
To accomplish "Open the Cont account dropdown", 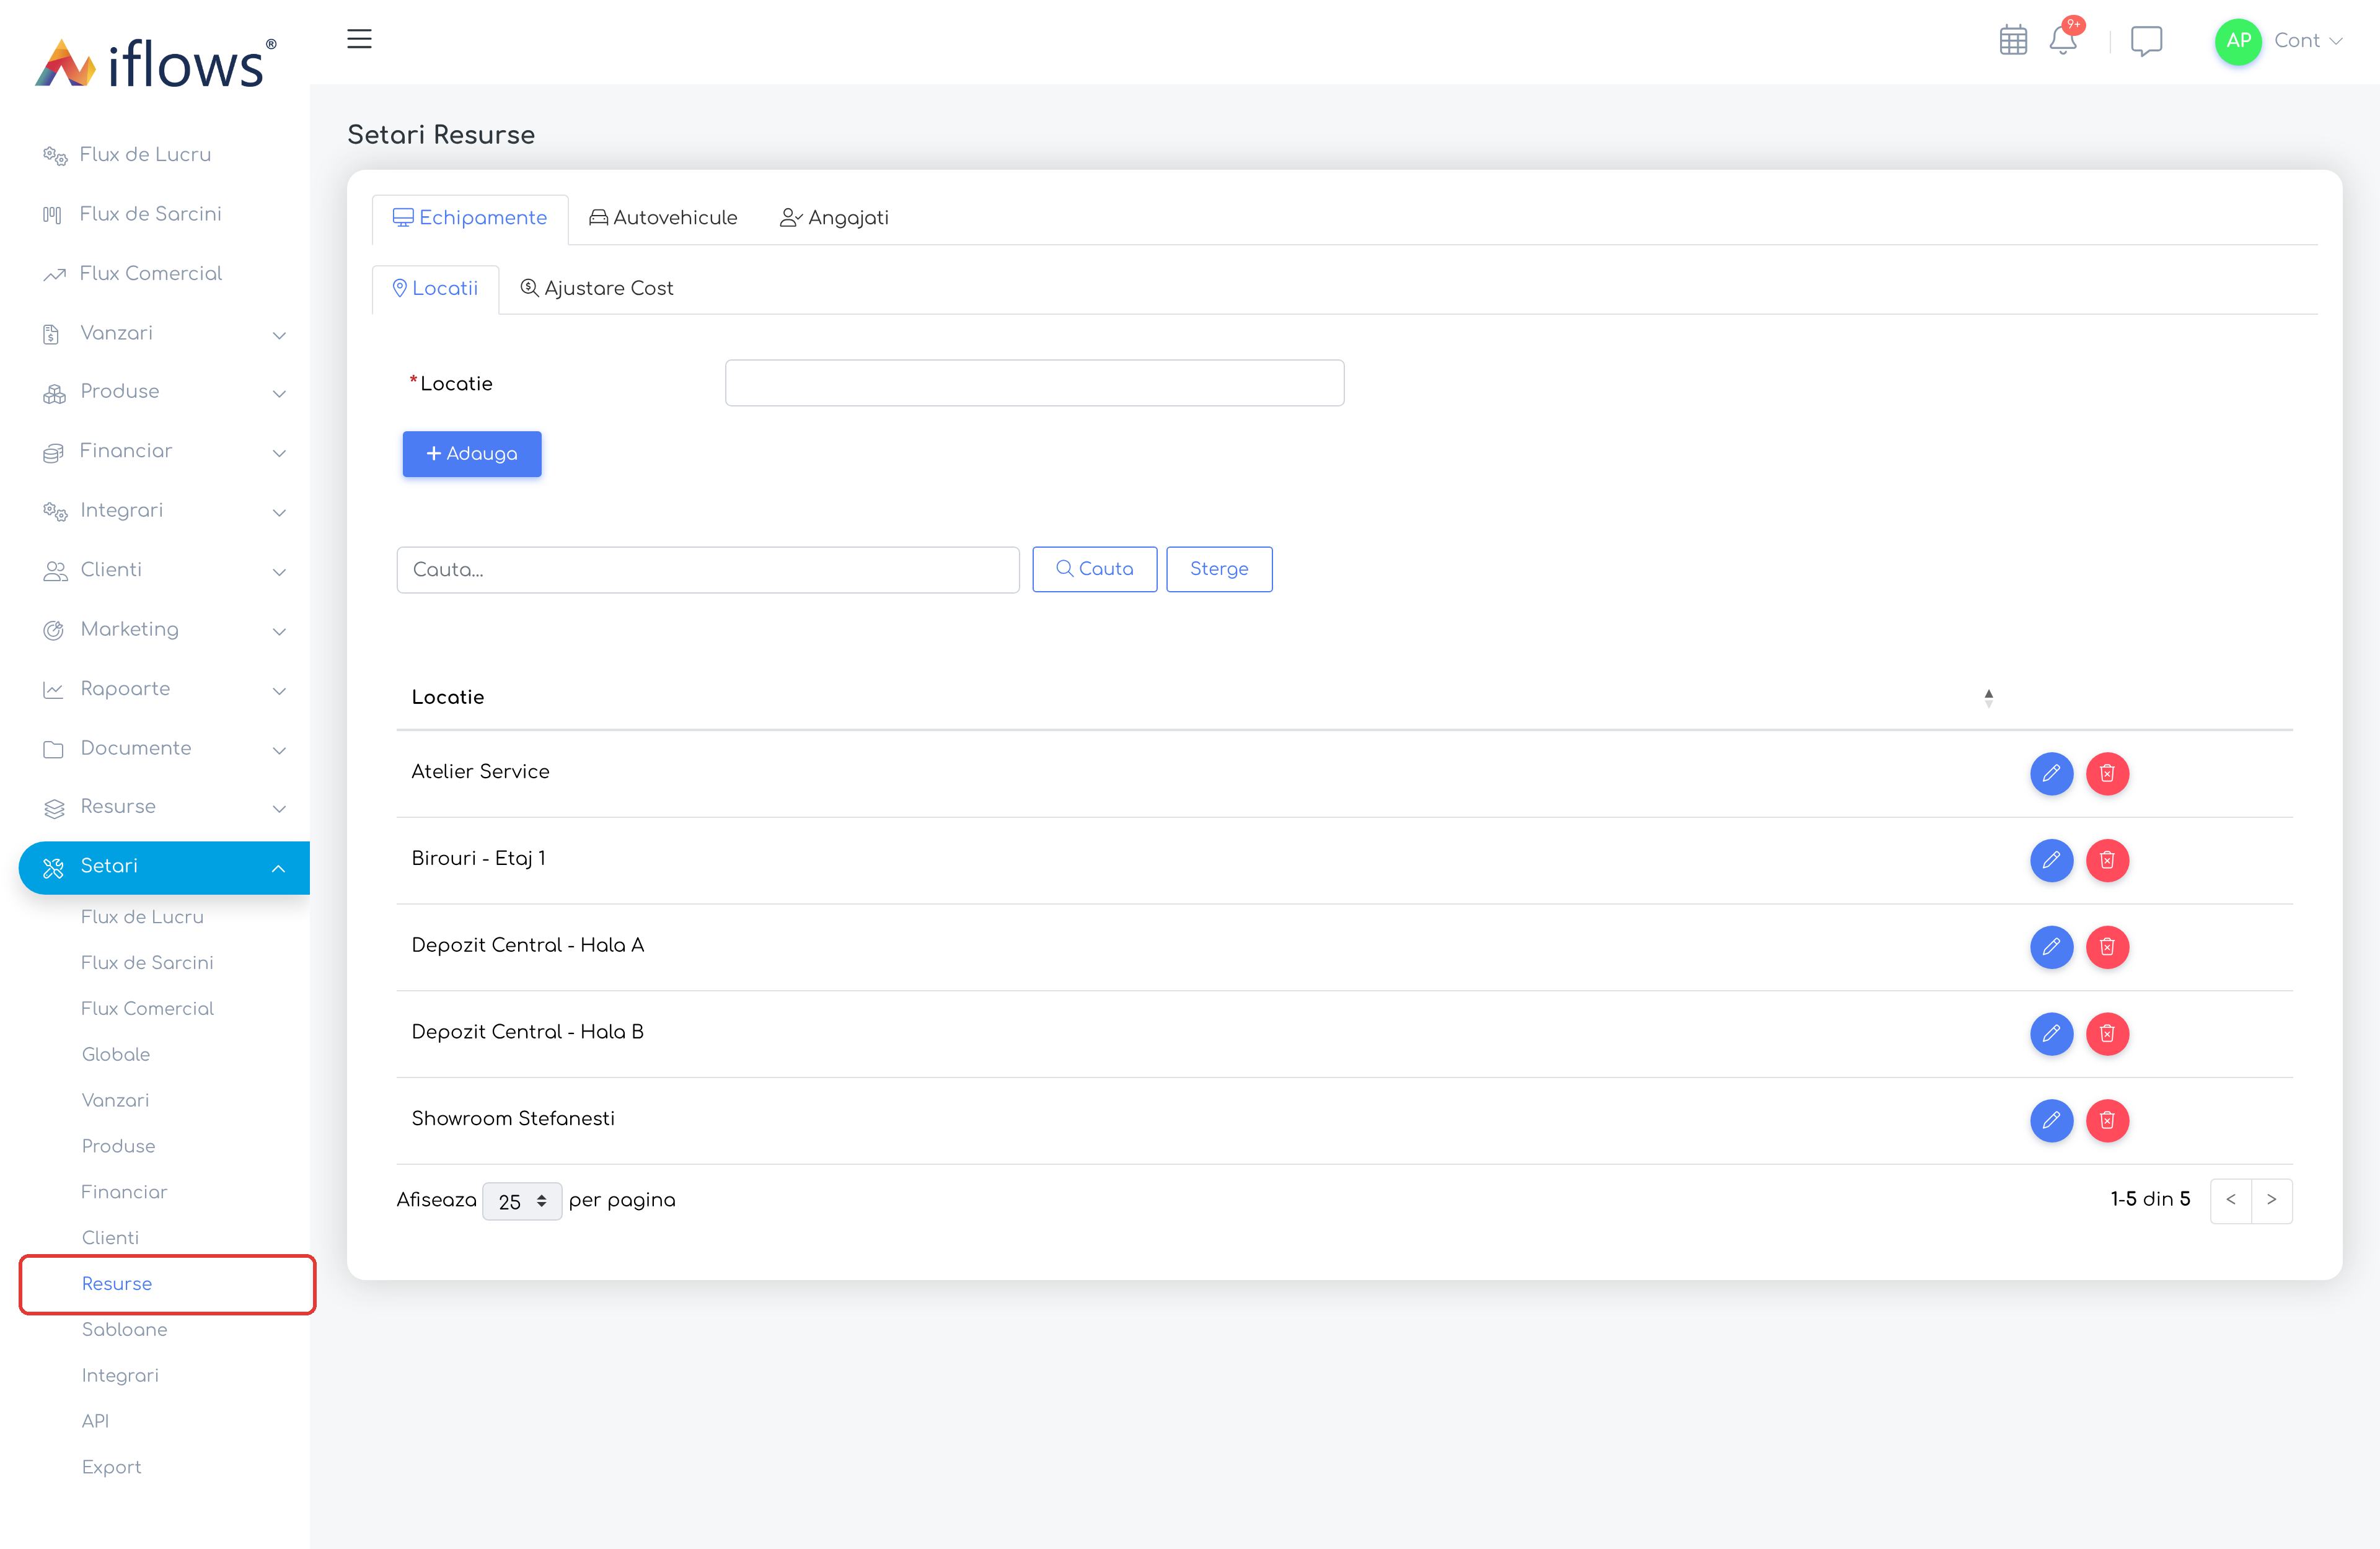I will click(2307, 41).
